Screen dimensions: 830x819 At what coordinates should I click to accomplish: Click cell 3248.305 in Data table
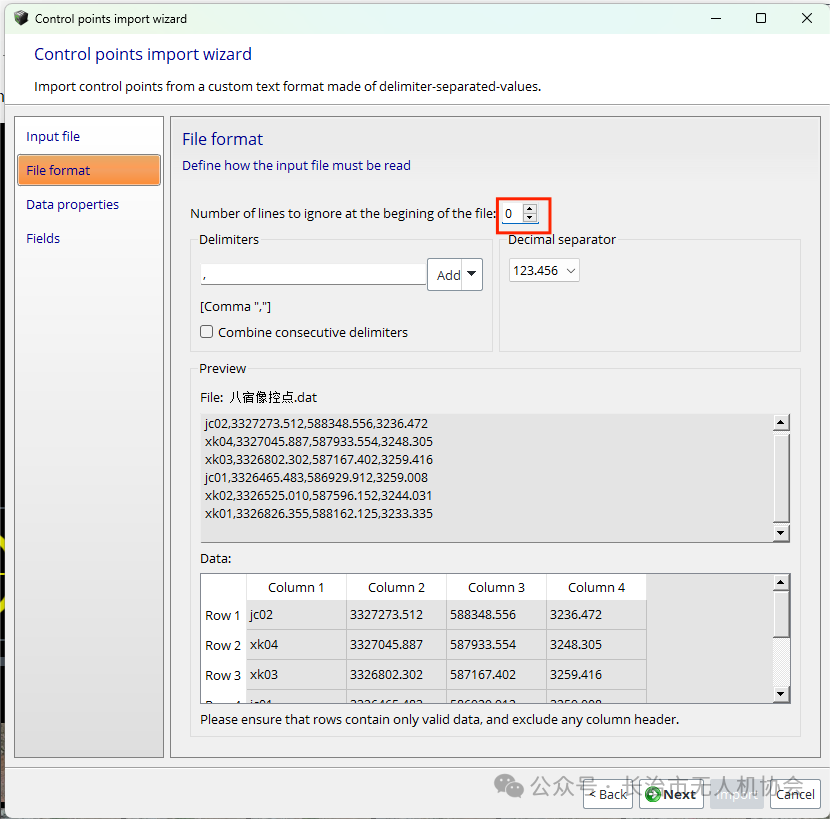pos(596,645)
